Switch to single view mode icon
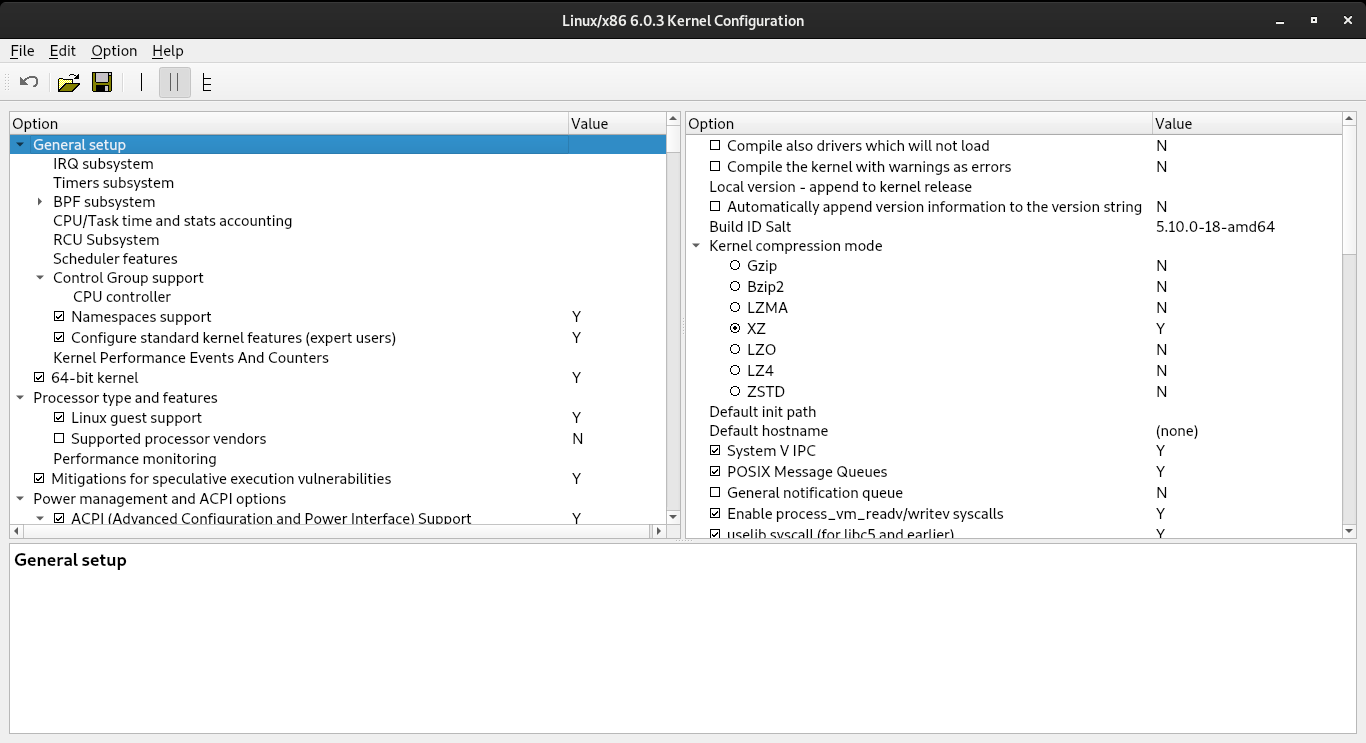 [x=141, y=82]
